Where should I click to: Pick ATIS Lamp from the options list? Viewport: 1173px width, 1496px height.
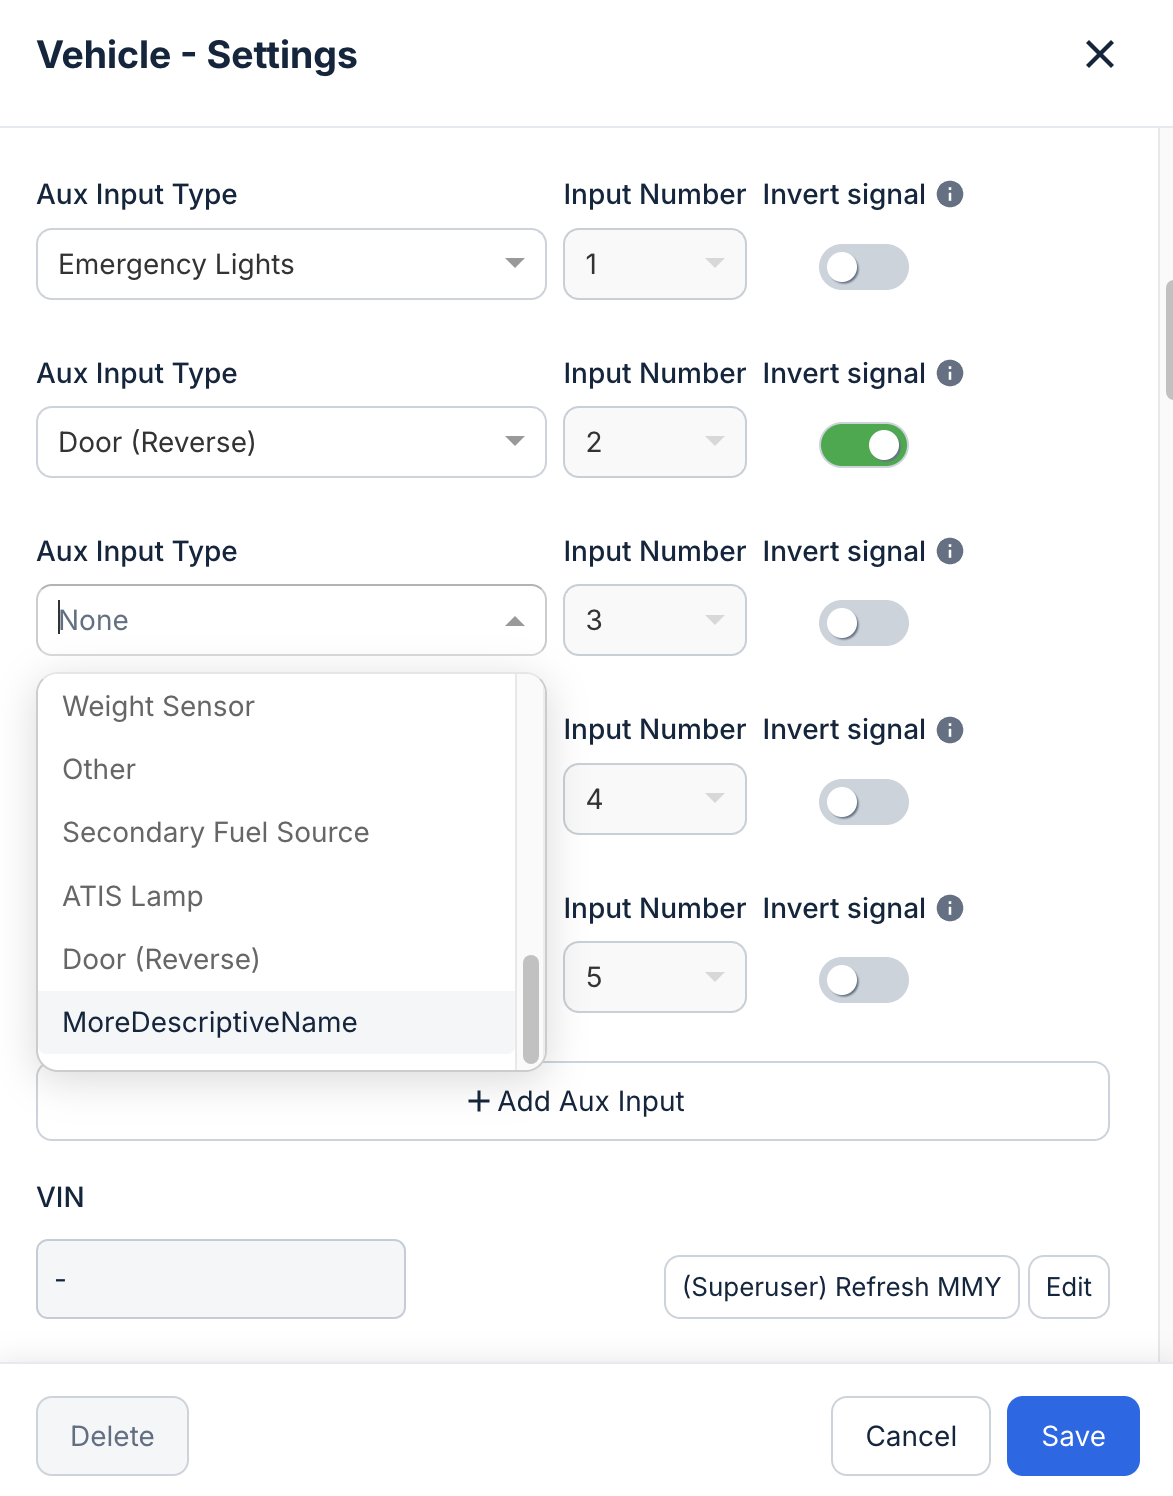[133, 896]
